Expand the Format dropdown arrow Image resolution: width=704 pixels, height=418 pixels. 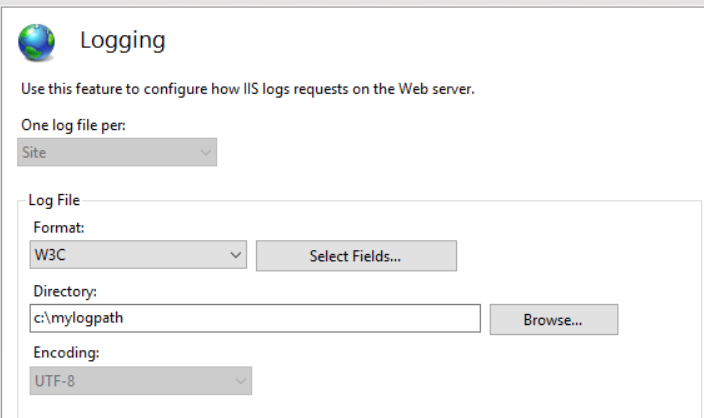pyautogui.click(x=236, y=256)
